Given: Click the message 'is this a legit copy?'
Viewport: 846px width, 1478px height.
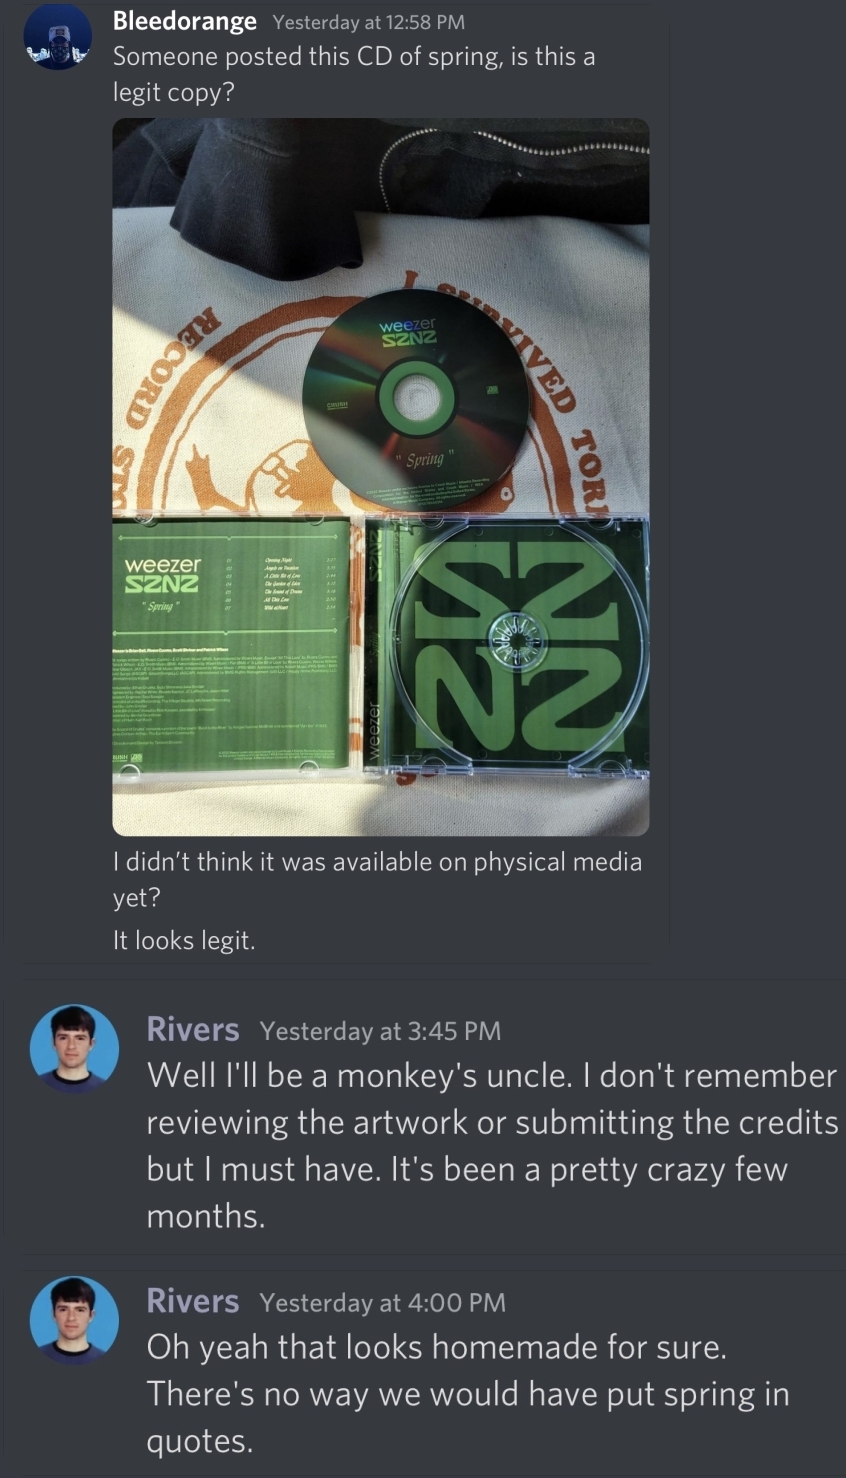Looking at the screenshot, I should (354, 74).
